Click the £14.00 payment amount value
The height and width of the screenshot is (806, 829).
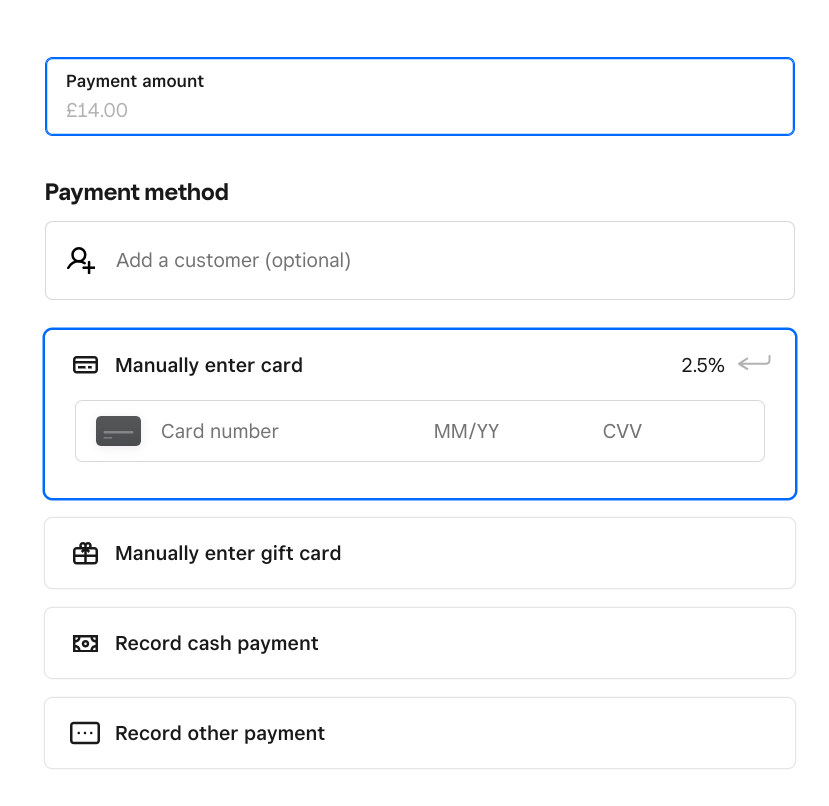click(97, 110)
